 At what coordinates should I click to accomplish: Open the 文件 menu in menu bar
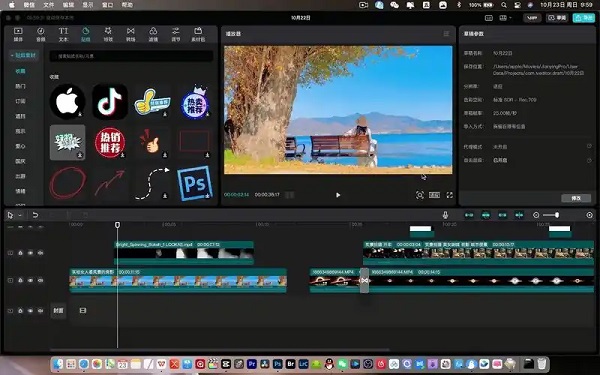pyautogui.click(x=49, y=5)
